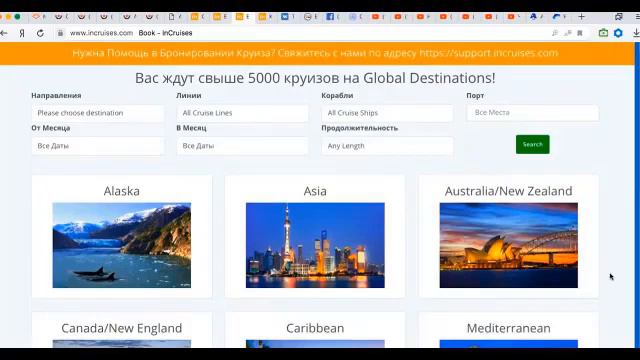This screenshot has height=360, width=640.
Task: Open the 'All Cruise Lines' dropdown
Action: pos(242,113)
